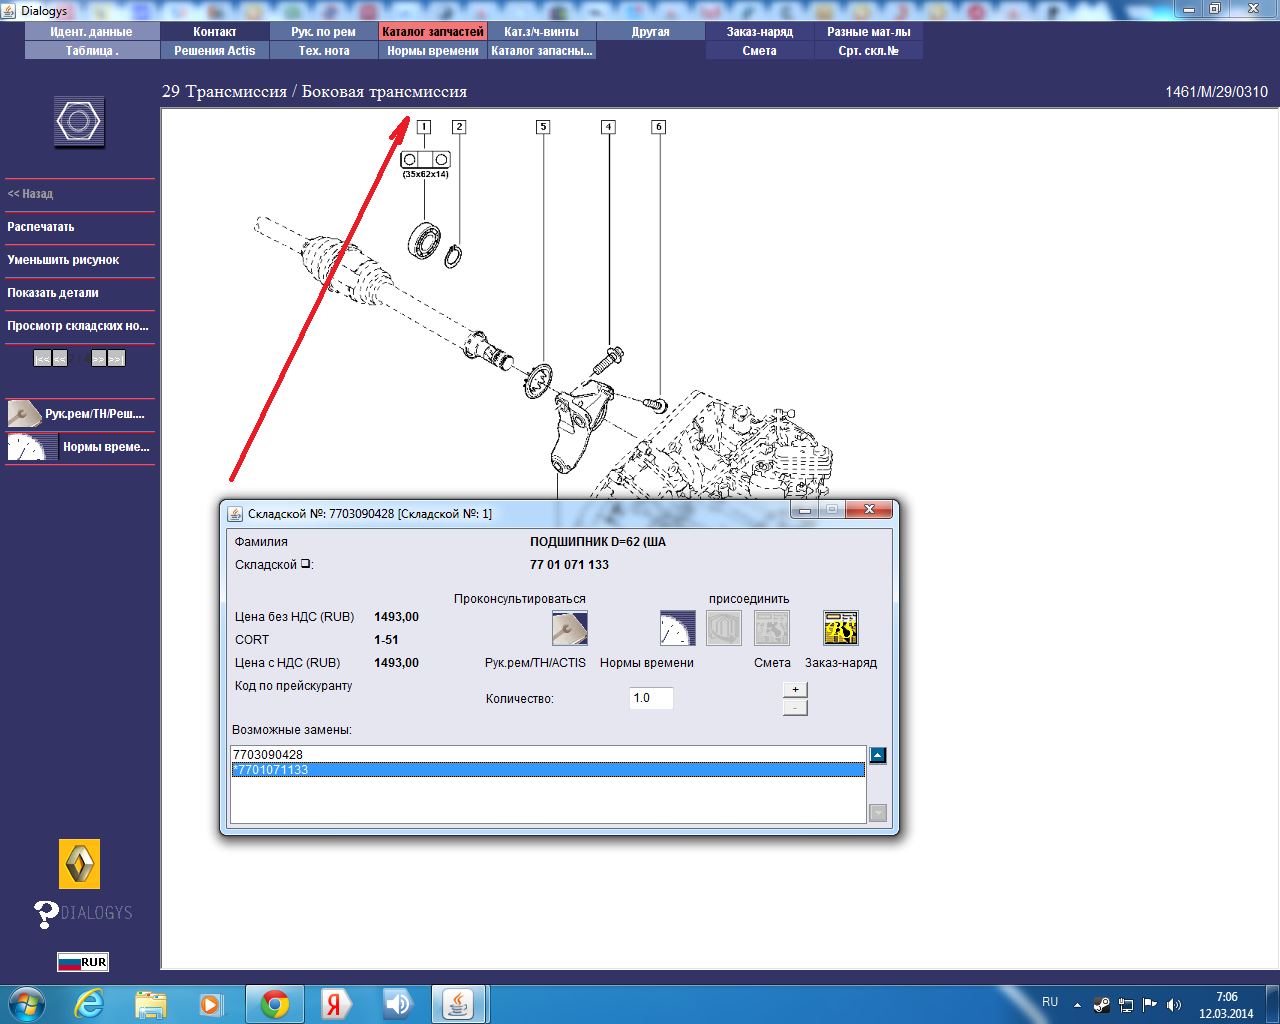Open Yandex app on taskbar

(336, 1004)
